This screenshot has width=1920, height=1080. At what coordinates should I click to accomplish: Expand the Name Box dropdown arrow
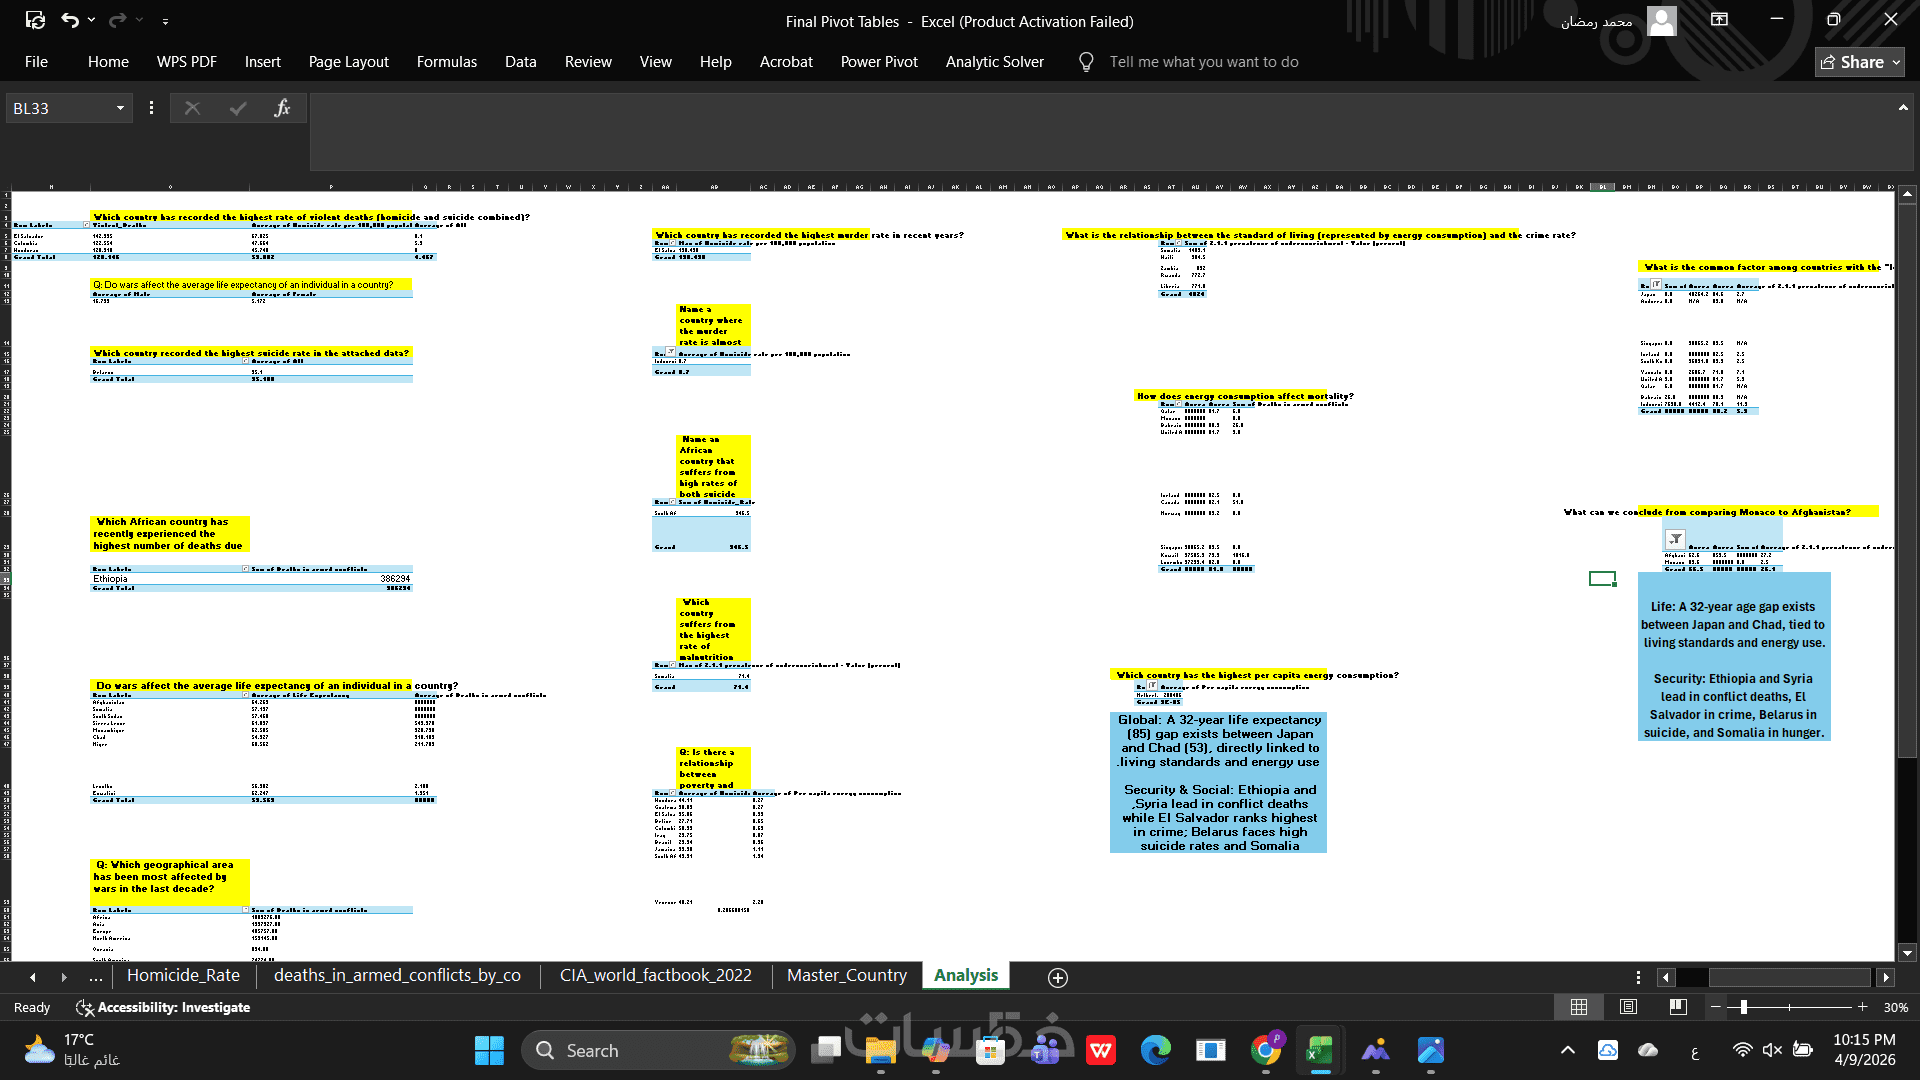tap(120, 108)
